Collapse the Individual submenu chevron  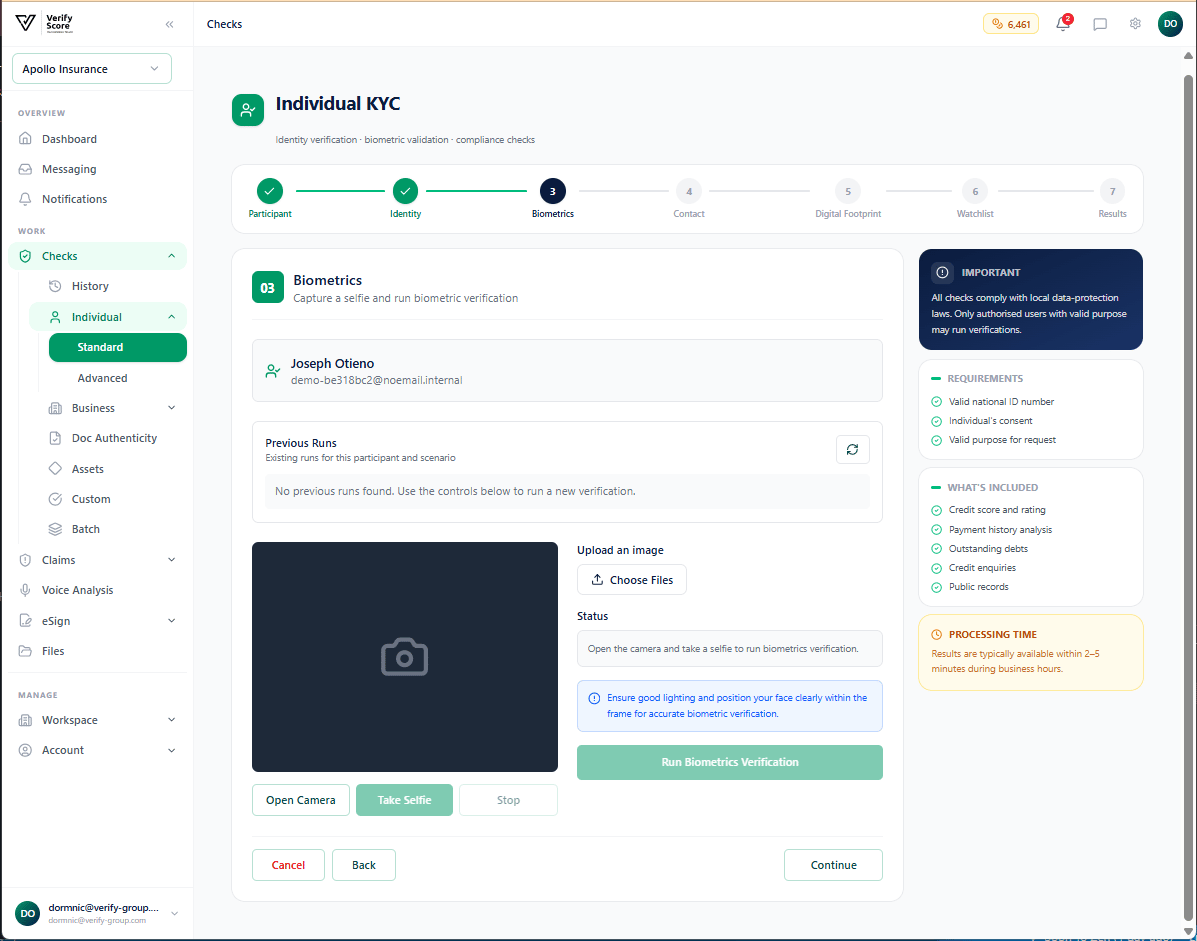(x=172, y=317)
